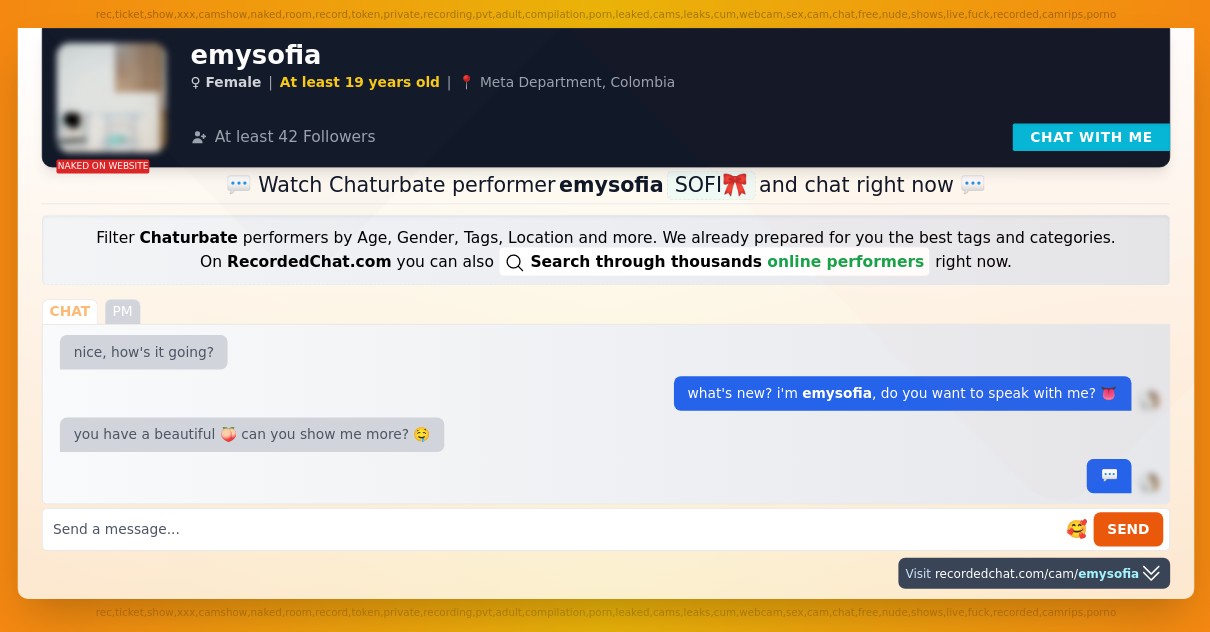1210x632 pixels.
Task: Click the speech bubble icon before Watch Chaturbate
Action: point(239,185)
